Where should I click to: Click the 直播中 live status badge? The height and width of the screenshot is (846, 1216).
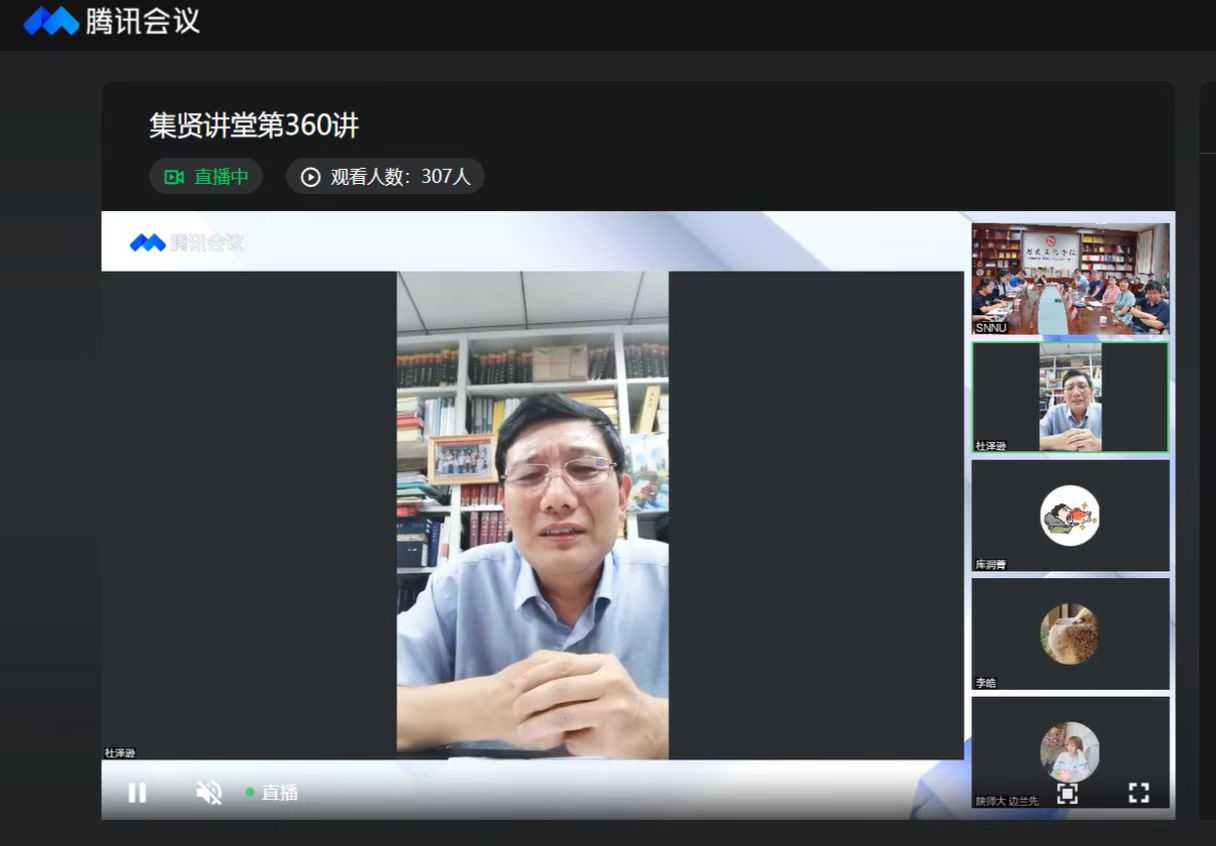pos(206,177)
